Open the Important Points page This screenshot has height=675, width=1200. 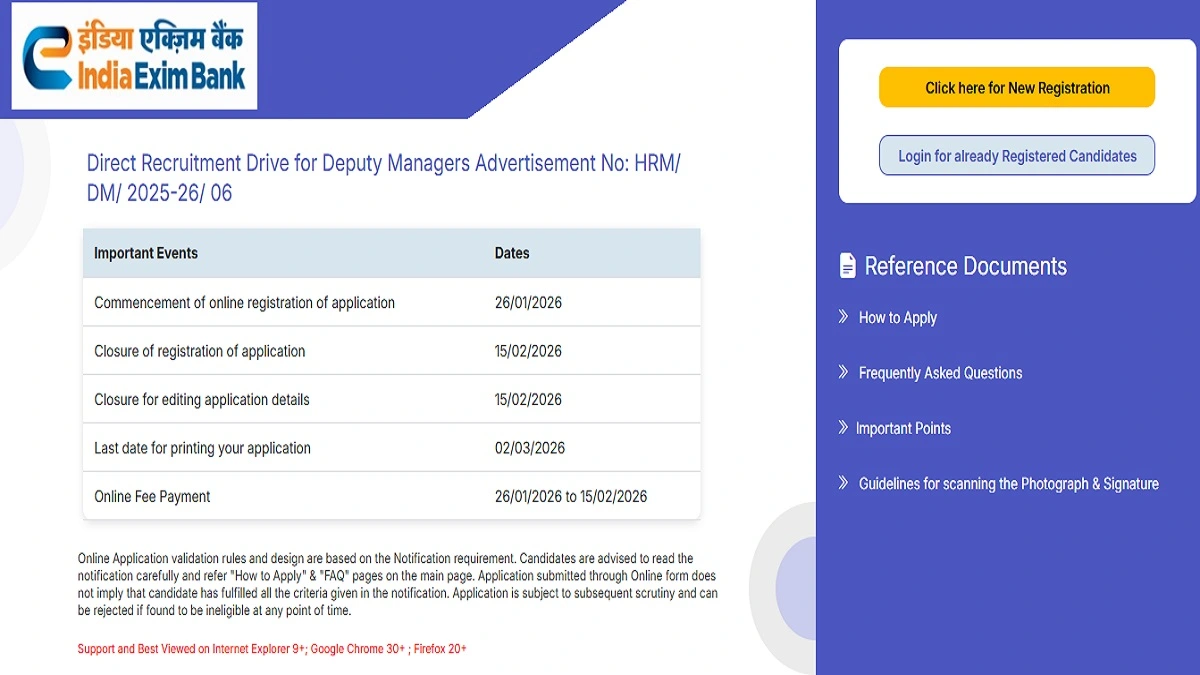(904, 427)
